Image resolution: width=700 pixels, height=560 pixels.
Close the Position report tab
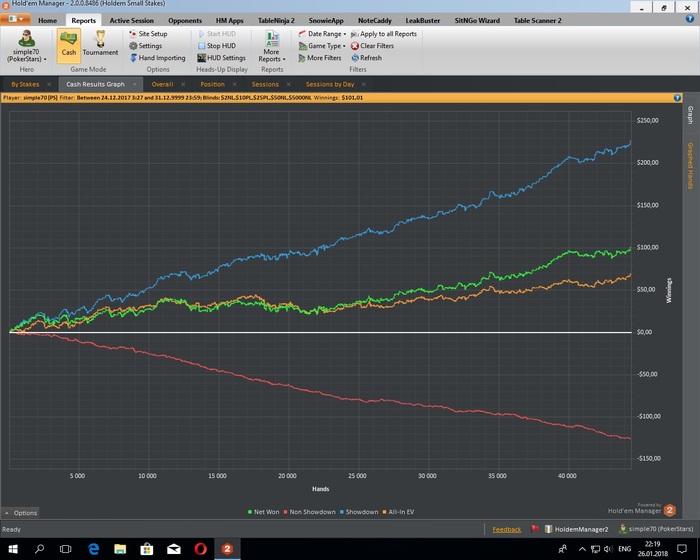click(234, 84)
